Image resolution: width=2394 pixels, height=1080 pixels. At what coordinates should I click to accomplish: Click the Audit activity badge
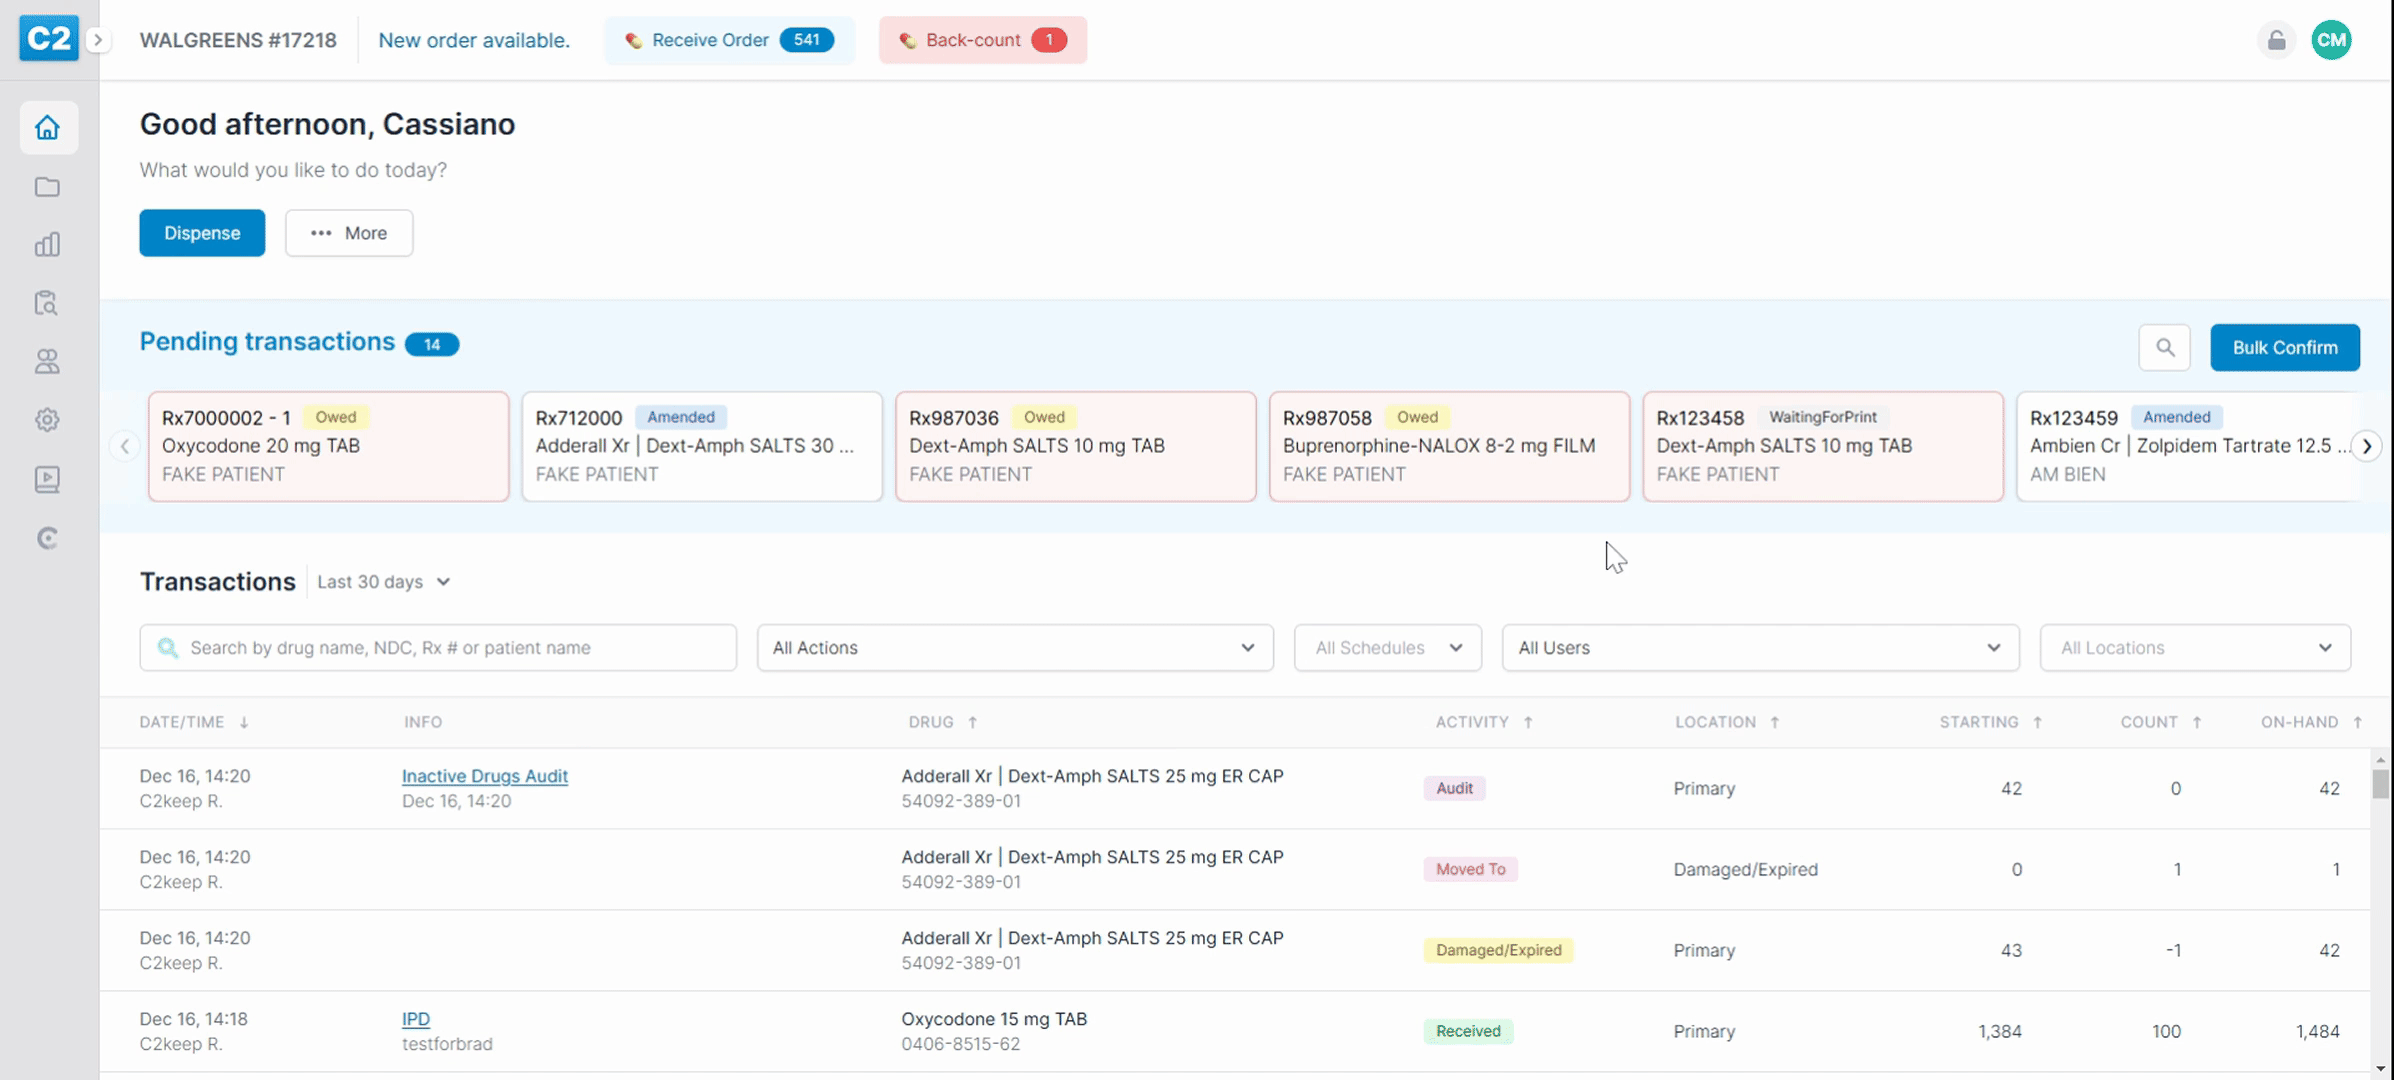click(1454, 788)
